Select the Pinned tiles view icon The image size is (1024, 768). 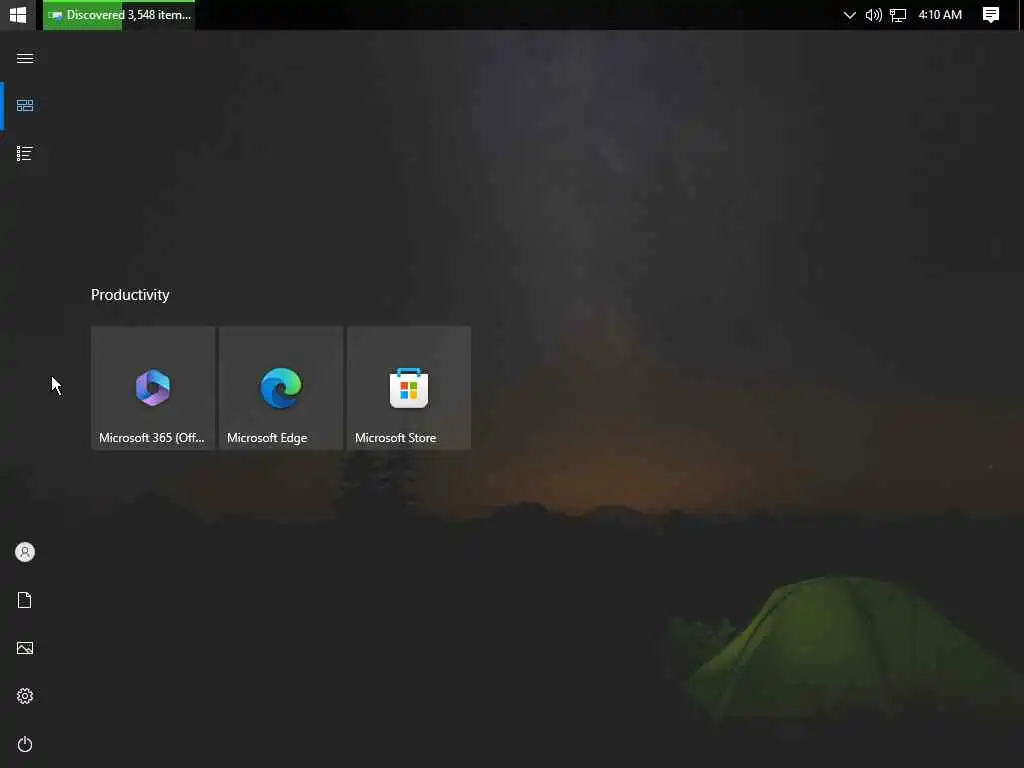pos(25,105)
